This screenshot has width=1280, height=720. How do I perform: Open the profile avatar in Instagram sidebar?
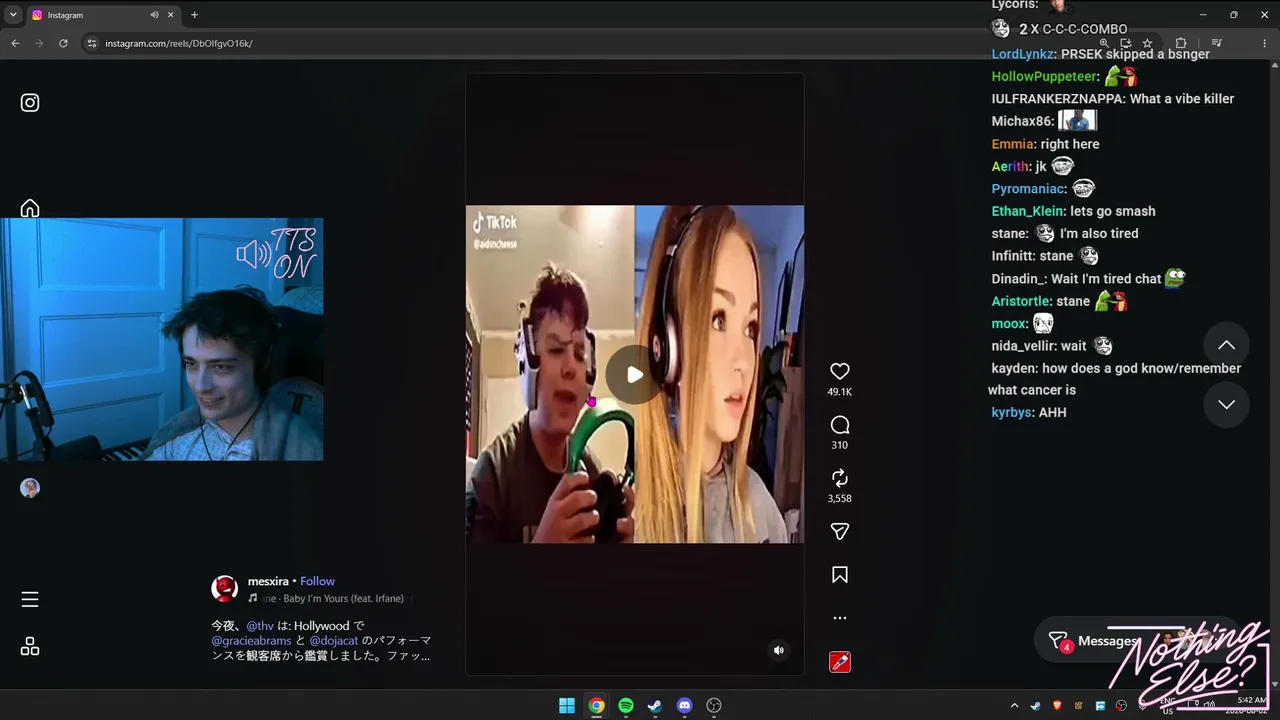30,488
